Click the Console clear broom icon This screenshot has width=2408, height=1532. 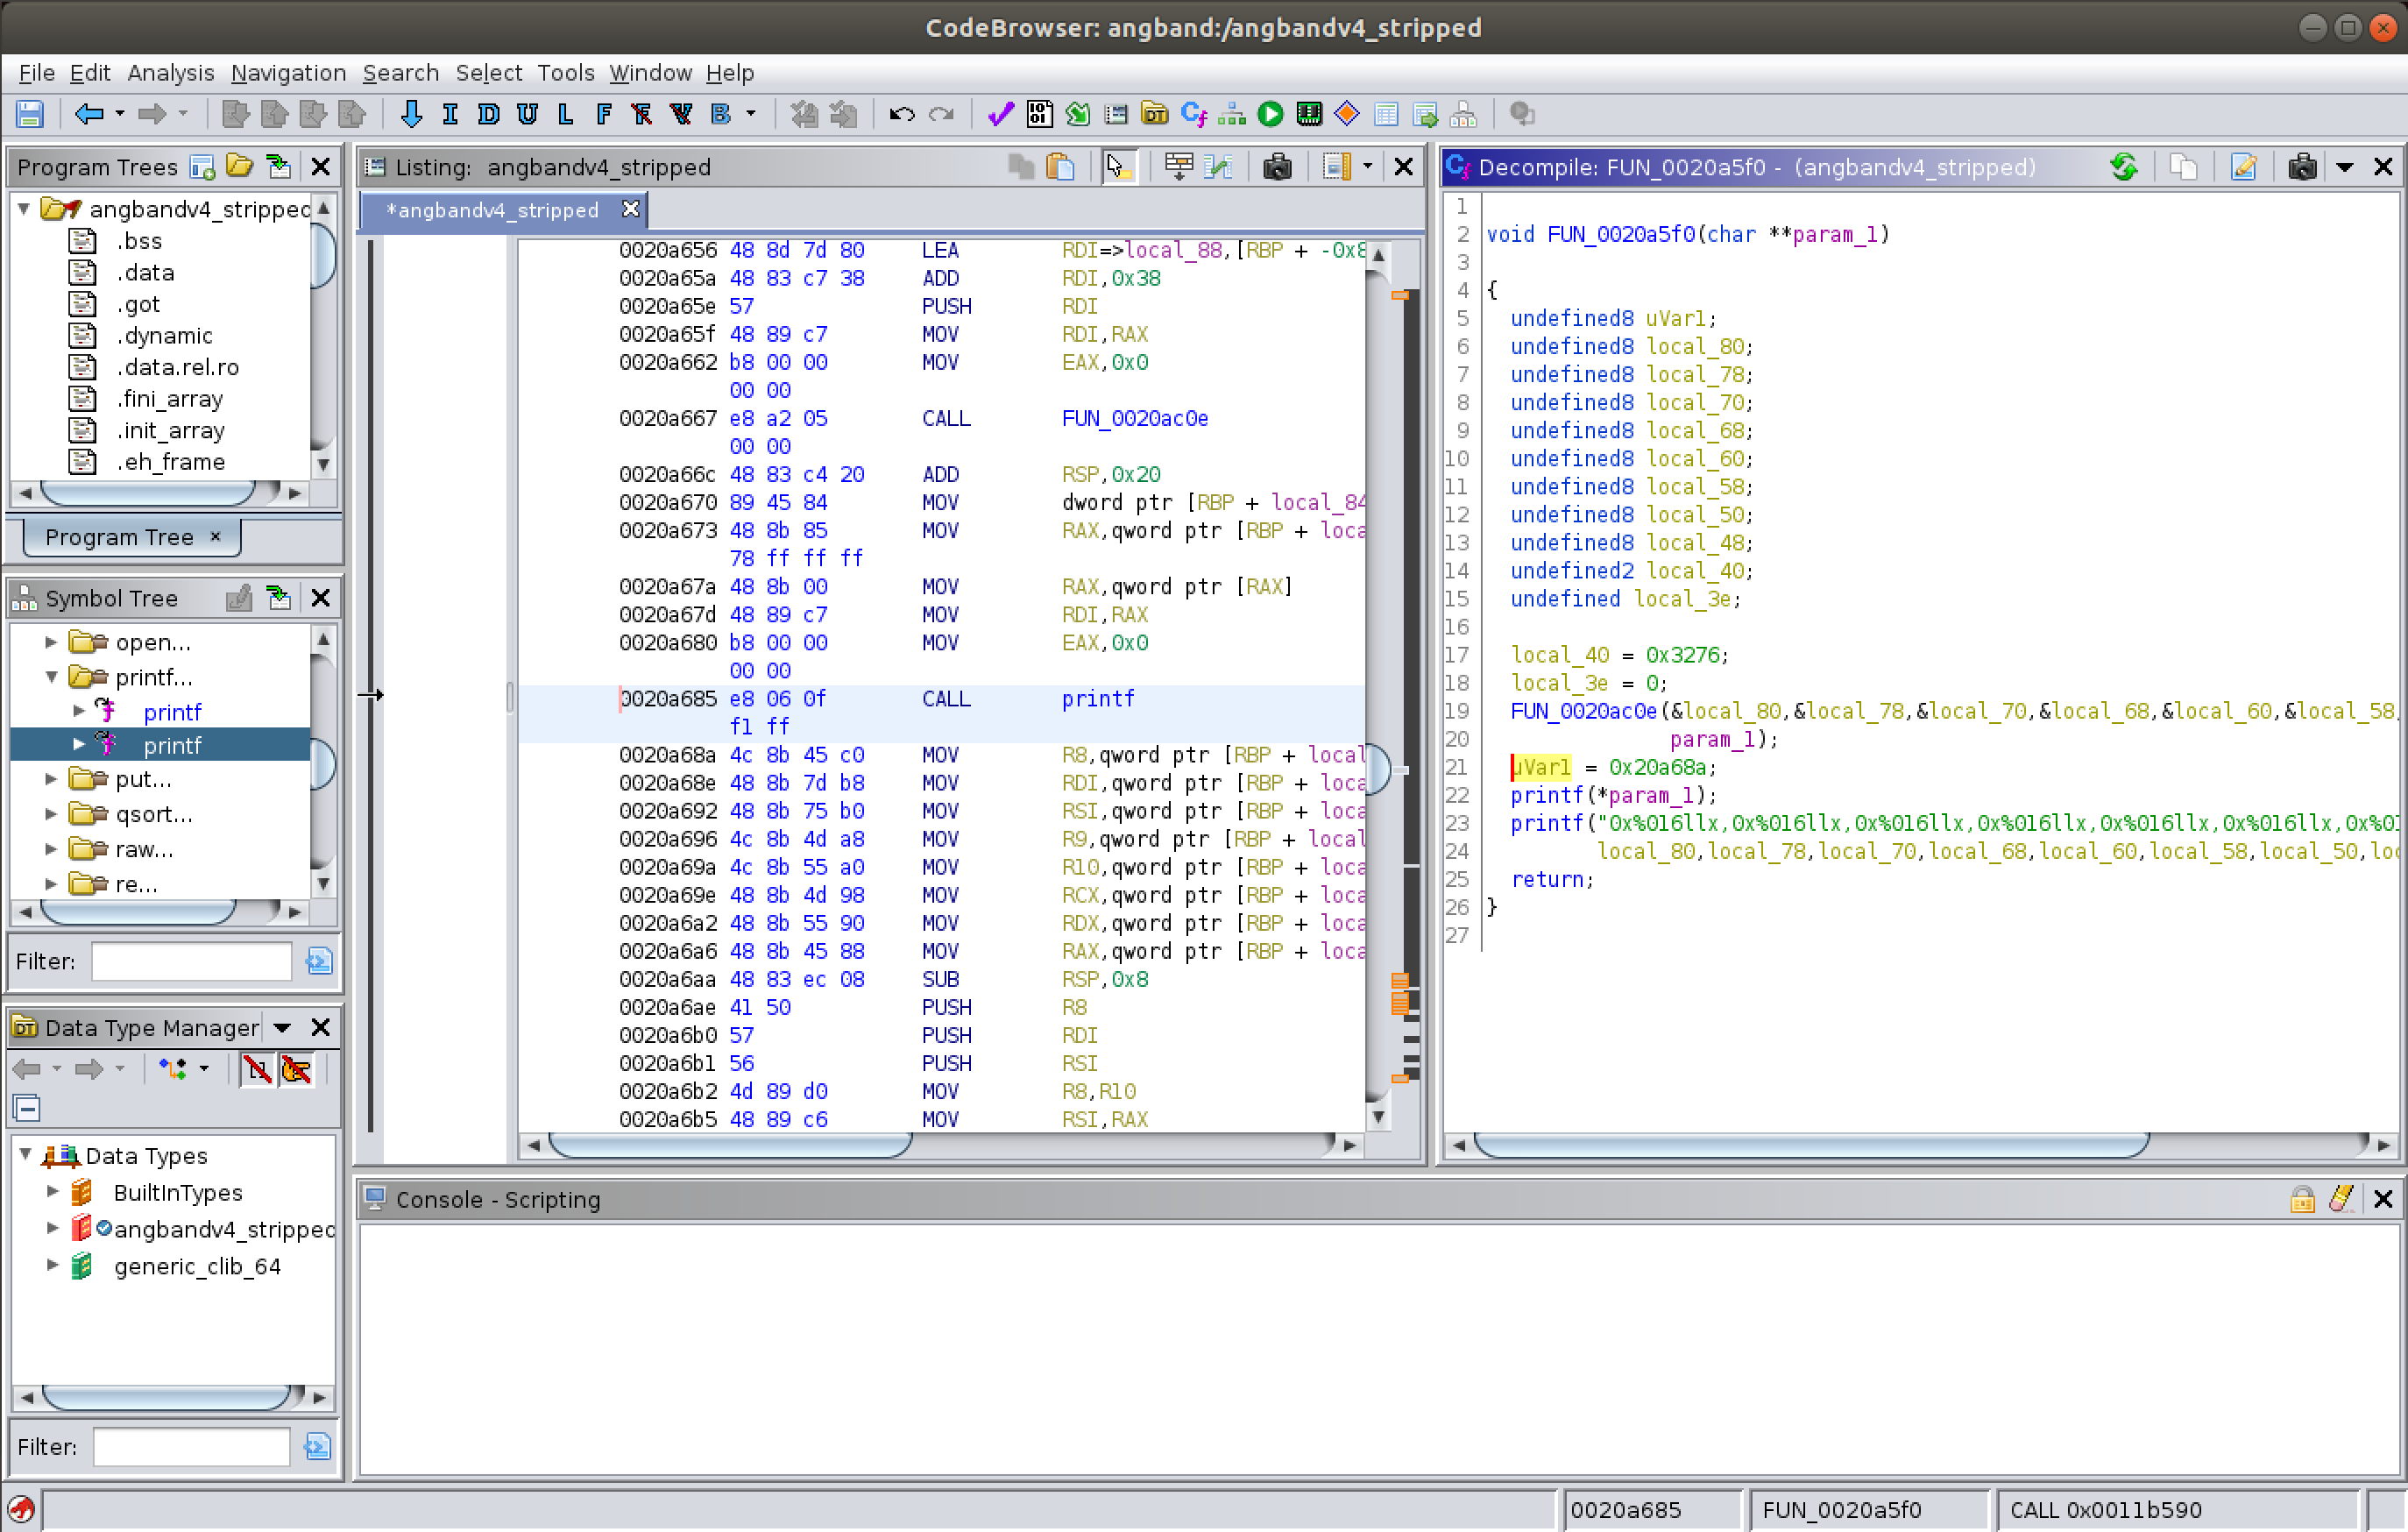click(2341, 1199)
